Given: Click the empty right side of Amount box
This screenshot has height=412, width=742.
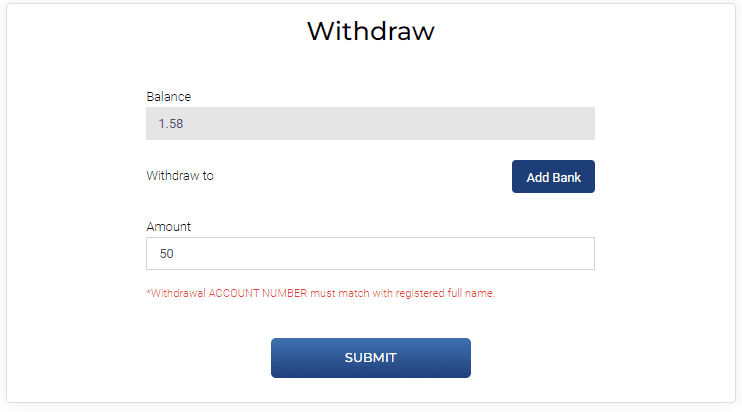Looking at the screenshot, I should [473, 254].
